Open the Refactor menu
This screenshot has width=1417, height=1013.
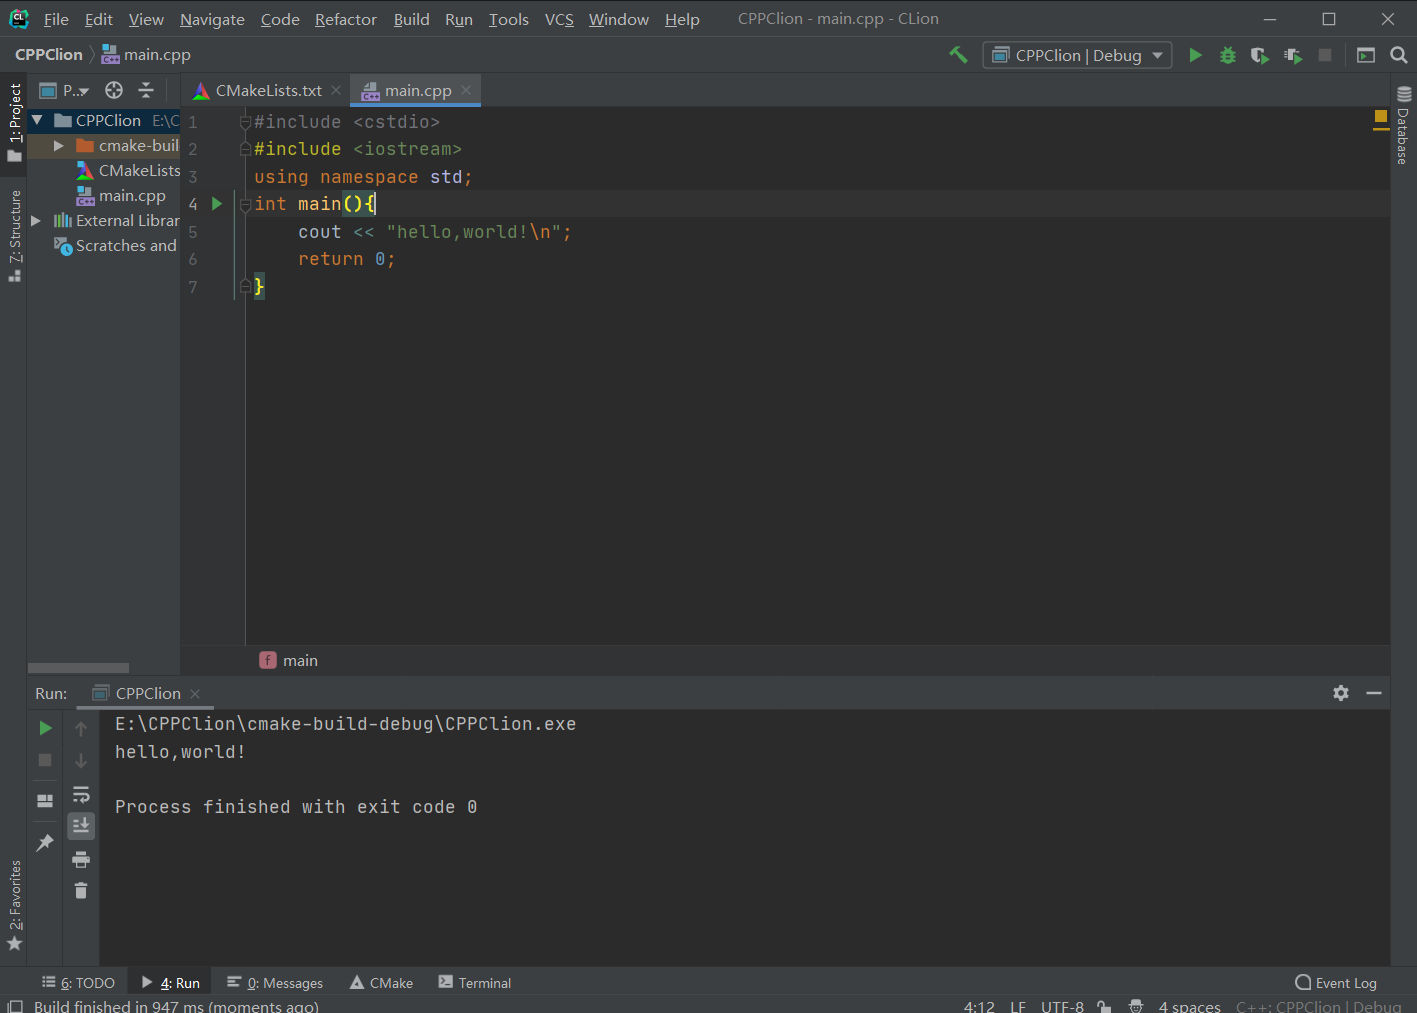(346, 19)
